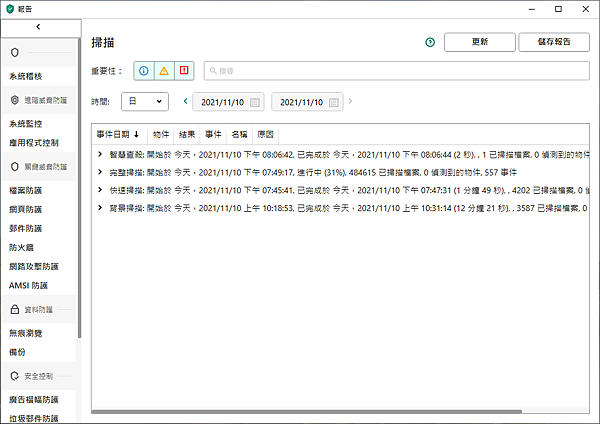Open the time period dropdown showing 日
The image size is (600, 424).
[x=145, y=102]
